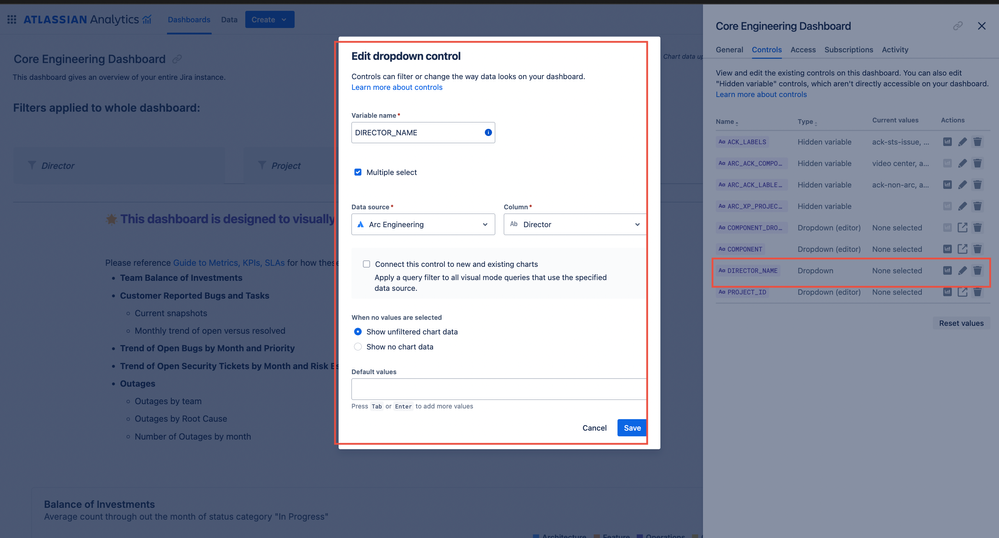This screenshot has width=999, height=538.
Task: Select Show unfiltered chart data radio
Action: [357, 331]
